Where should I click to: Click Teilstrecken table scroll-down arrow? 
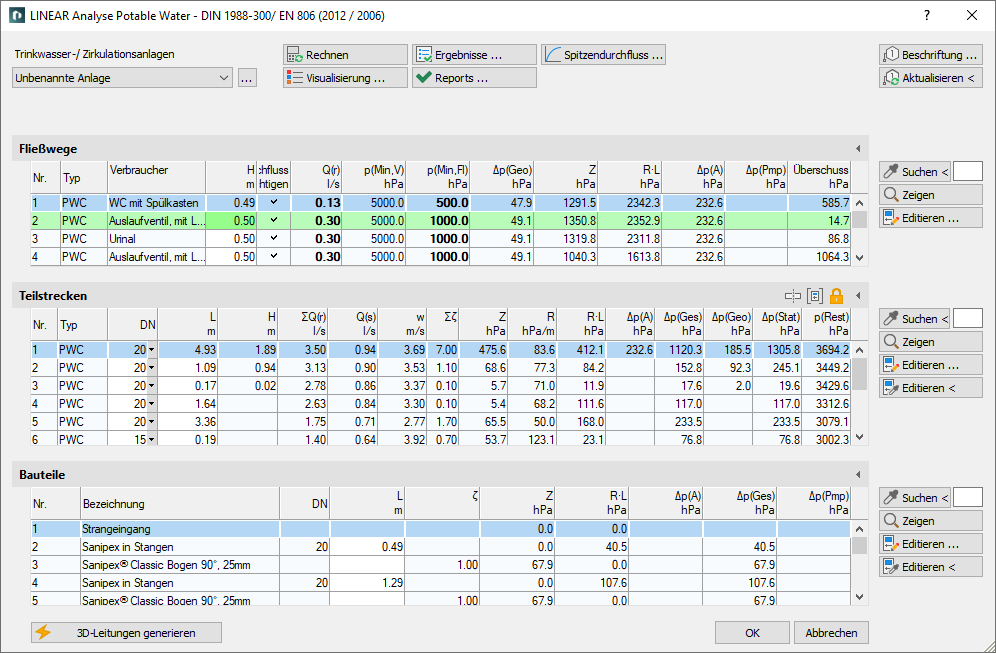(859, 437)
